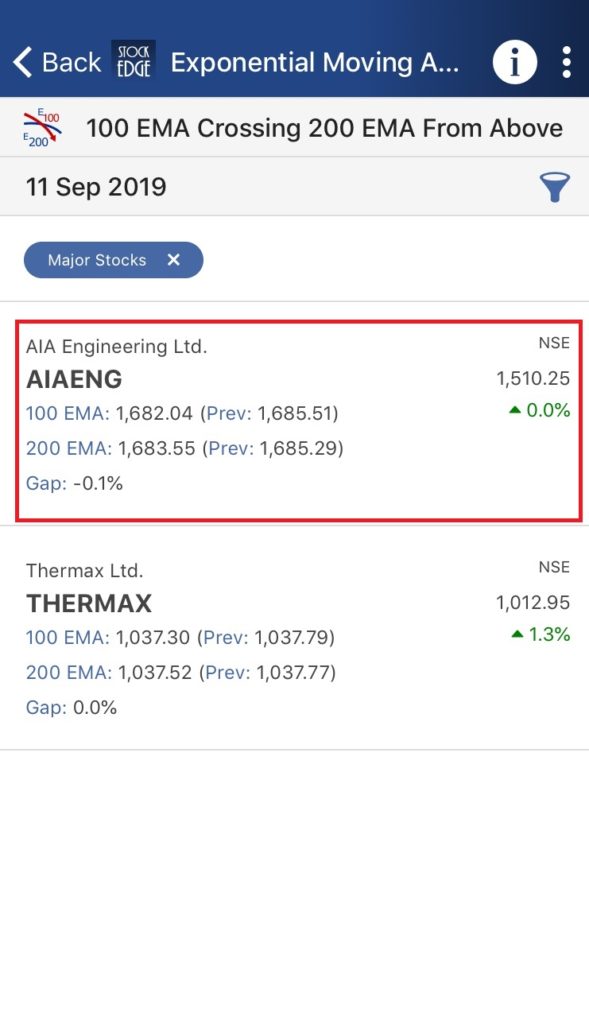The width and height of the screenshot is (589, 1024).
Task: Tap the NSE label on AIAENG card
Action: click(x=554, y=342)
